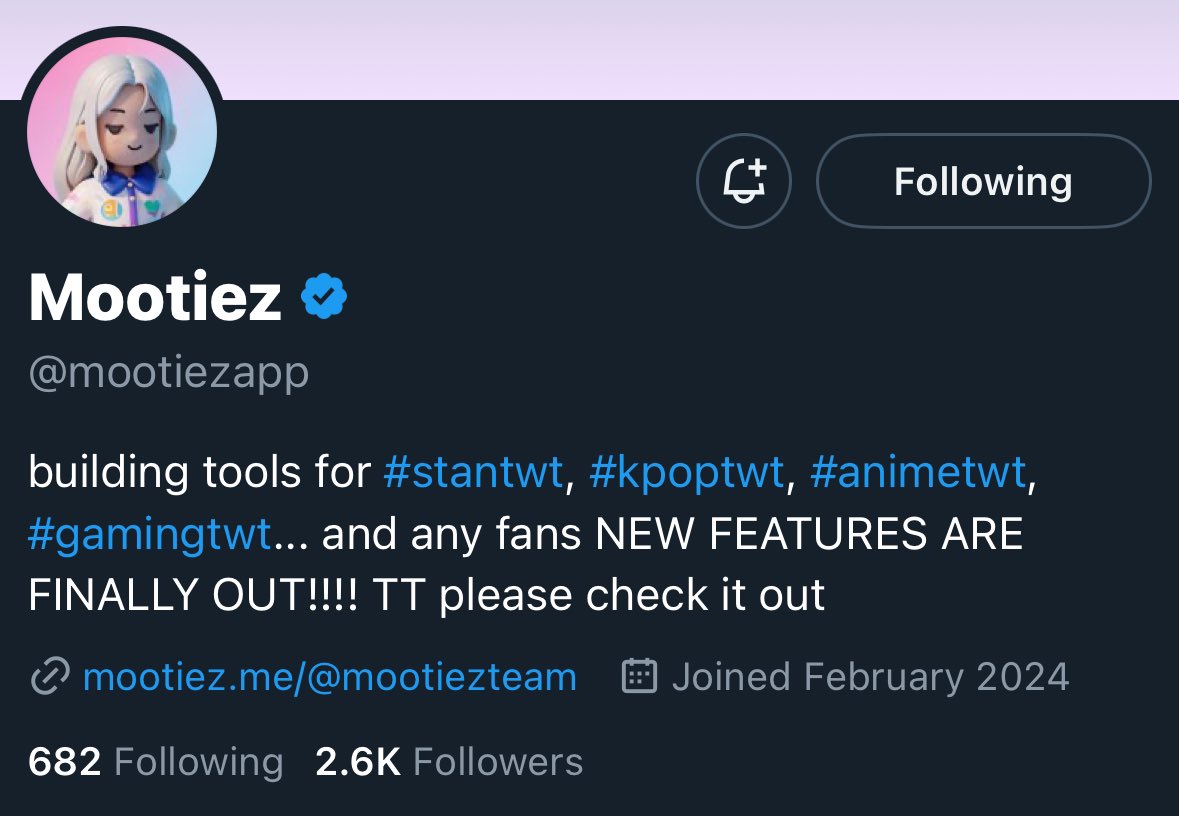Click the Followers label
The height and width of the screenshot is (816, 1179).
(x=498, y=762)
